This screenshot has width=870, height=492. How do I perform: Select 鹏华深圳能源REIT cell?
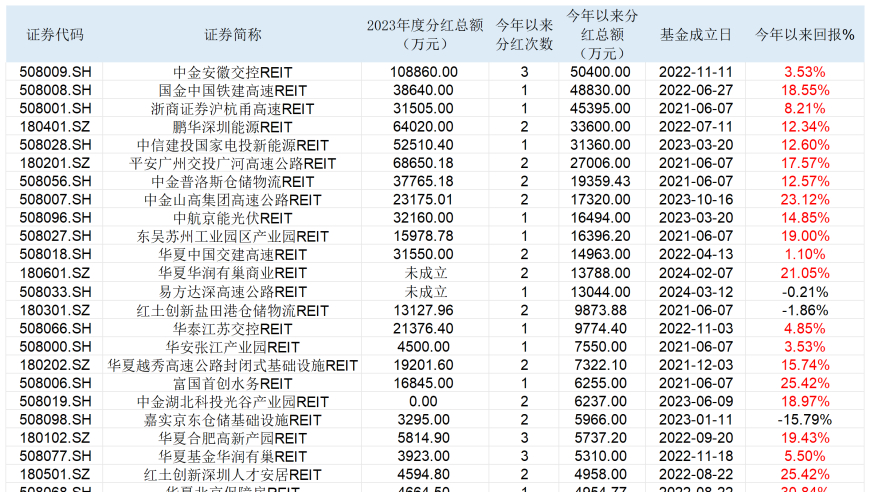coord(232,127)
